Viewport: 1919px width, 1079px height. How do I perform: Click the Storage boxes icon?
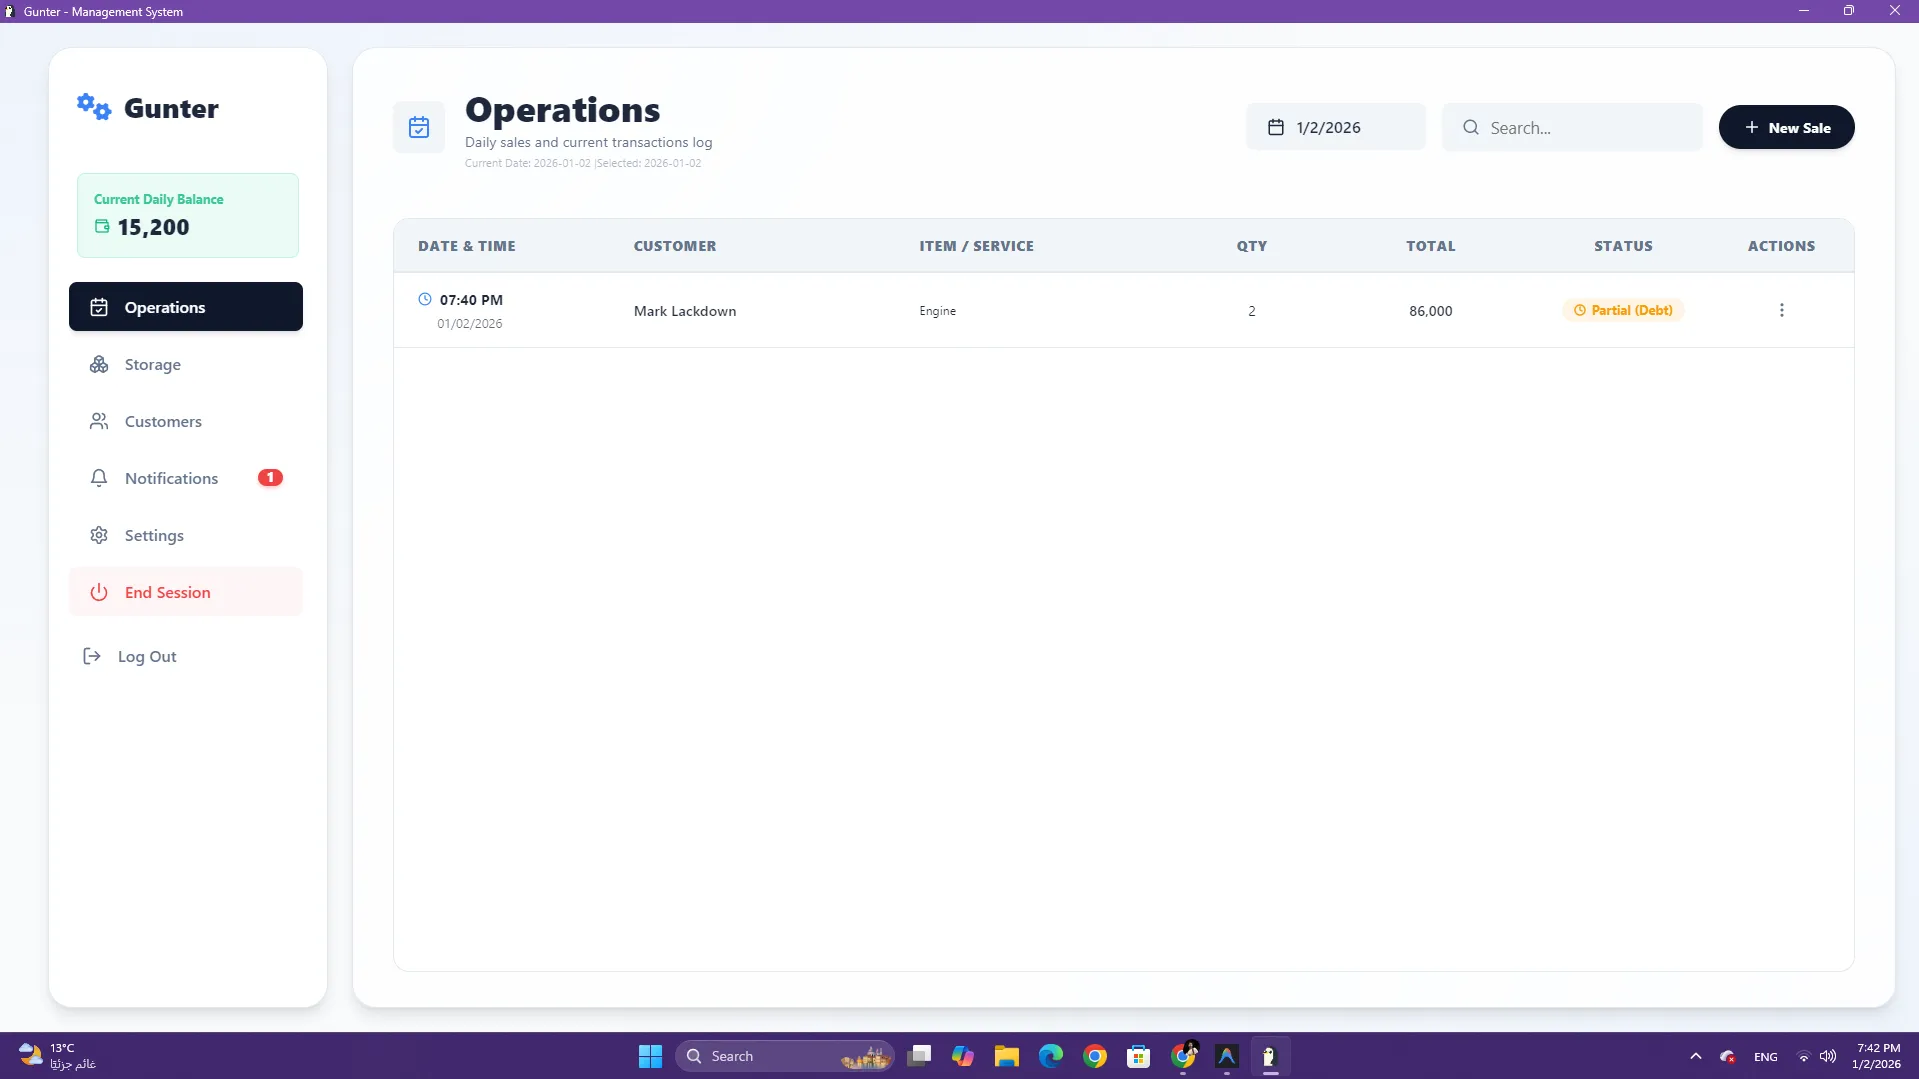pos(99,365)
